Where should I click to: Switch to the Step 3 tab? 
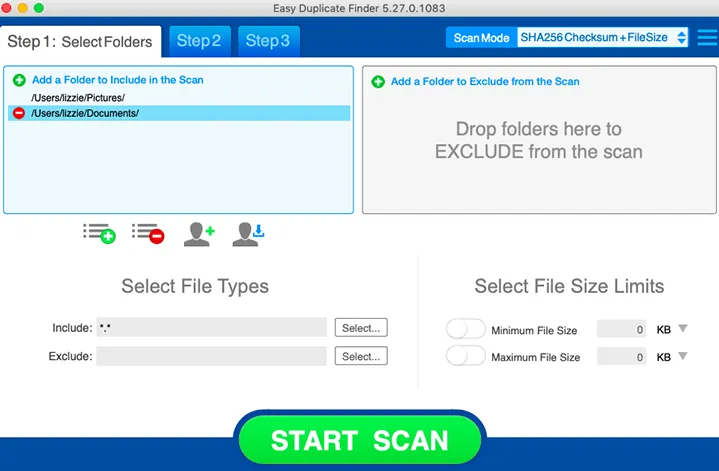coord(269,41)
